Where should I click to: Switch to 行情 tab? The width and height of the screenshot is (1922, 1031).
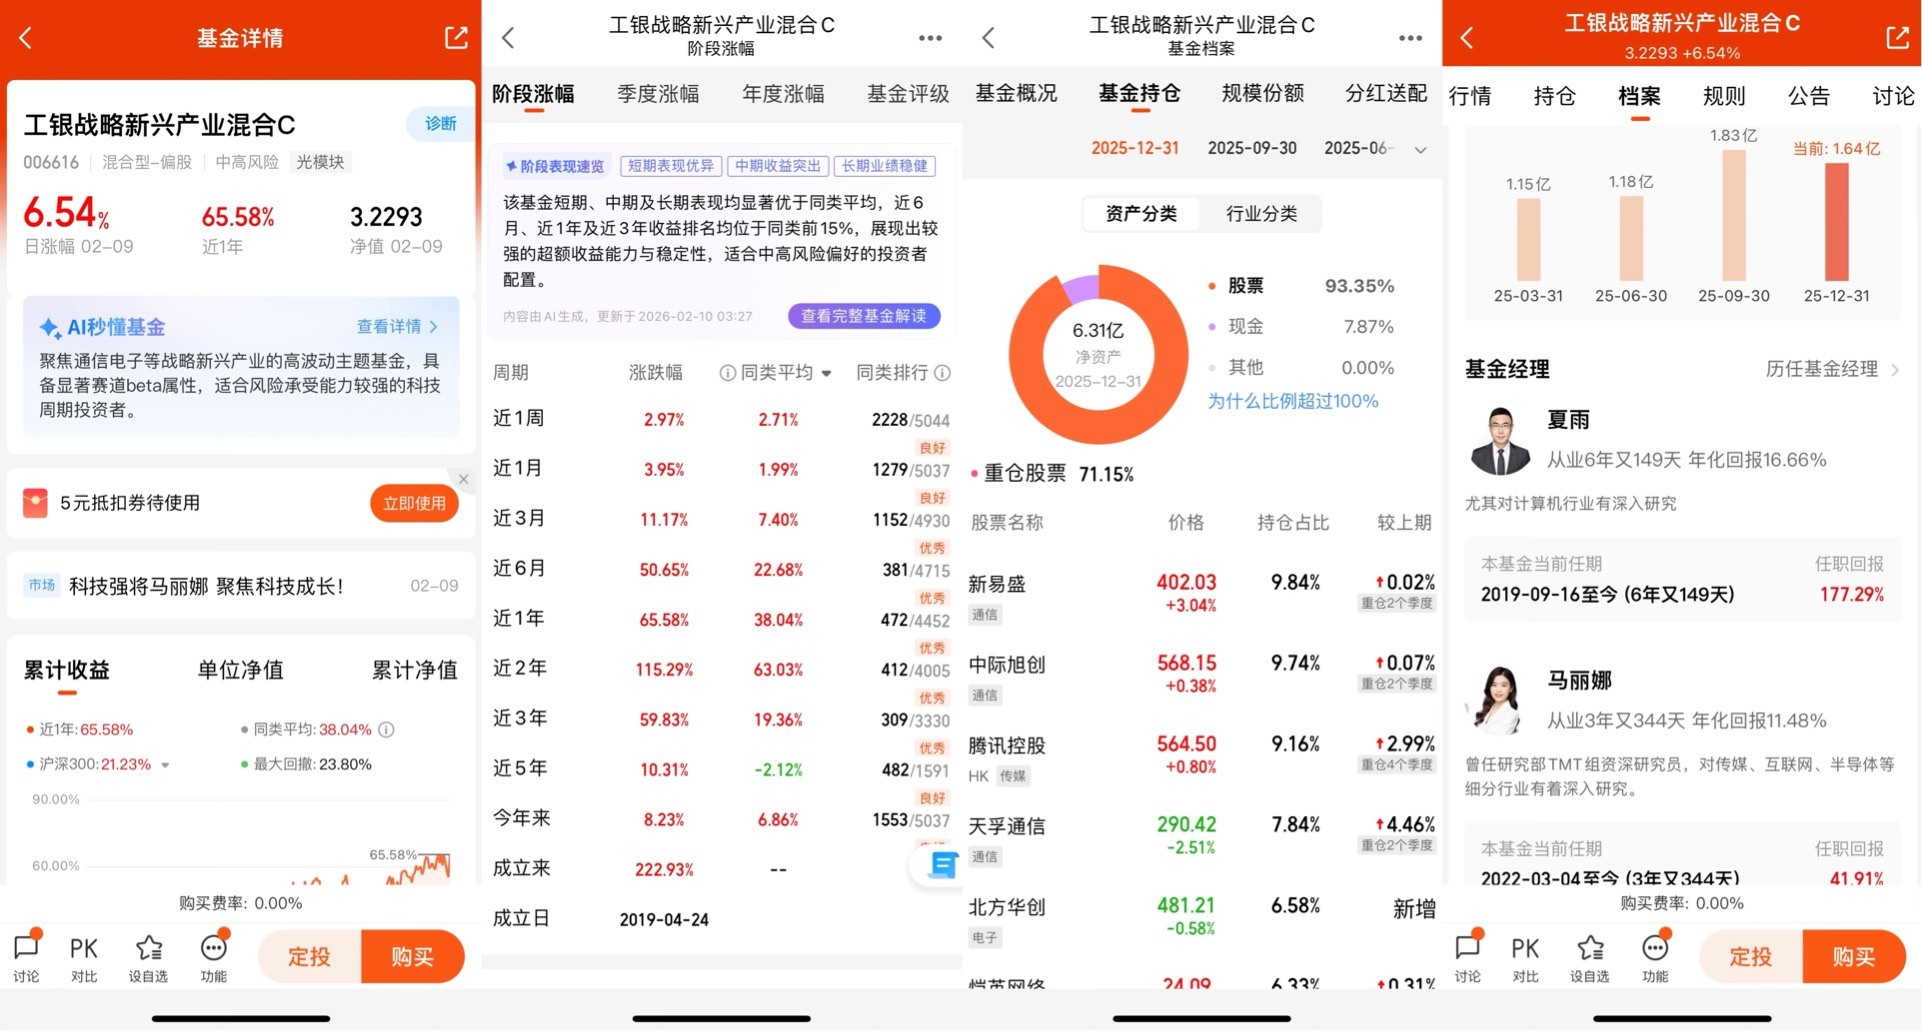coord(1470,96)
